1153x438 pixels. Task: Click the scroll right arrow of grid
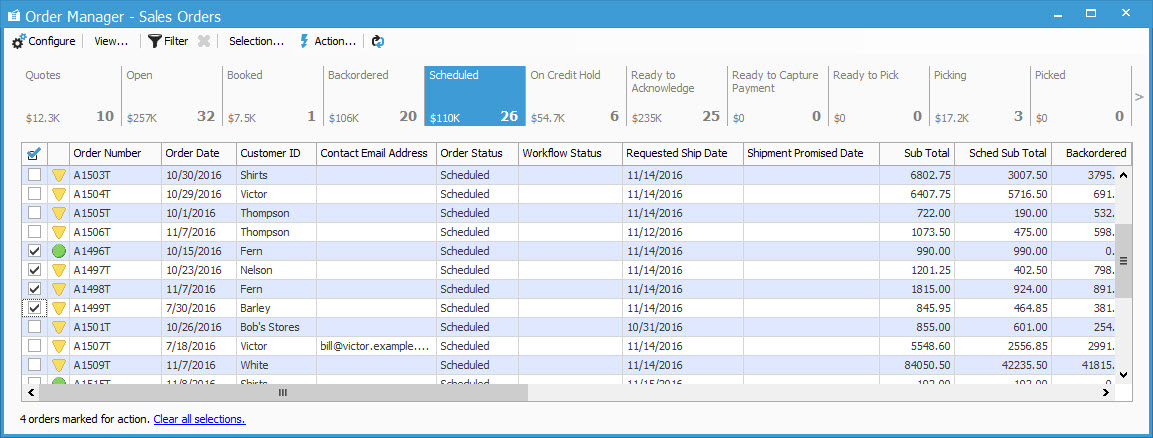coord(1105,393)
